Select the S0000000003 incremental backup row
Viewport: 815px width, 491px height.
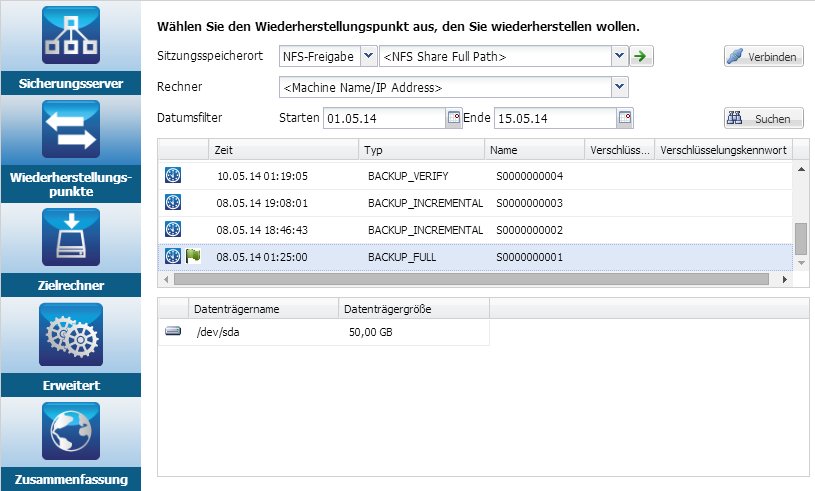[475, 203]
